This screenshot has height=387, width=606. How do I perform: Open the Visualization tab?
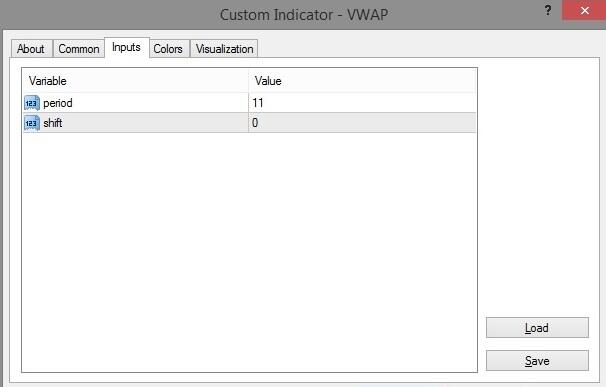[x=224, y=49]
